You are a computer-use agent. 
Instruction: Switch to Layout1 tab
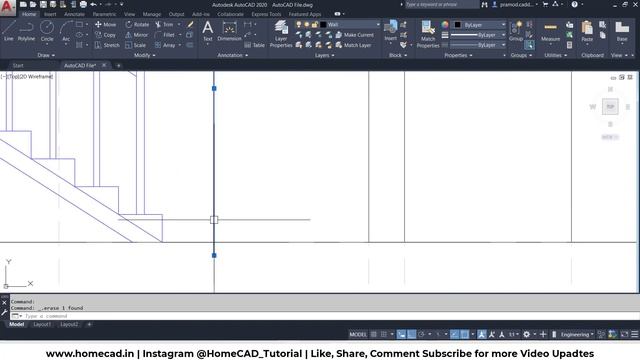click(x=42, y=324)
